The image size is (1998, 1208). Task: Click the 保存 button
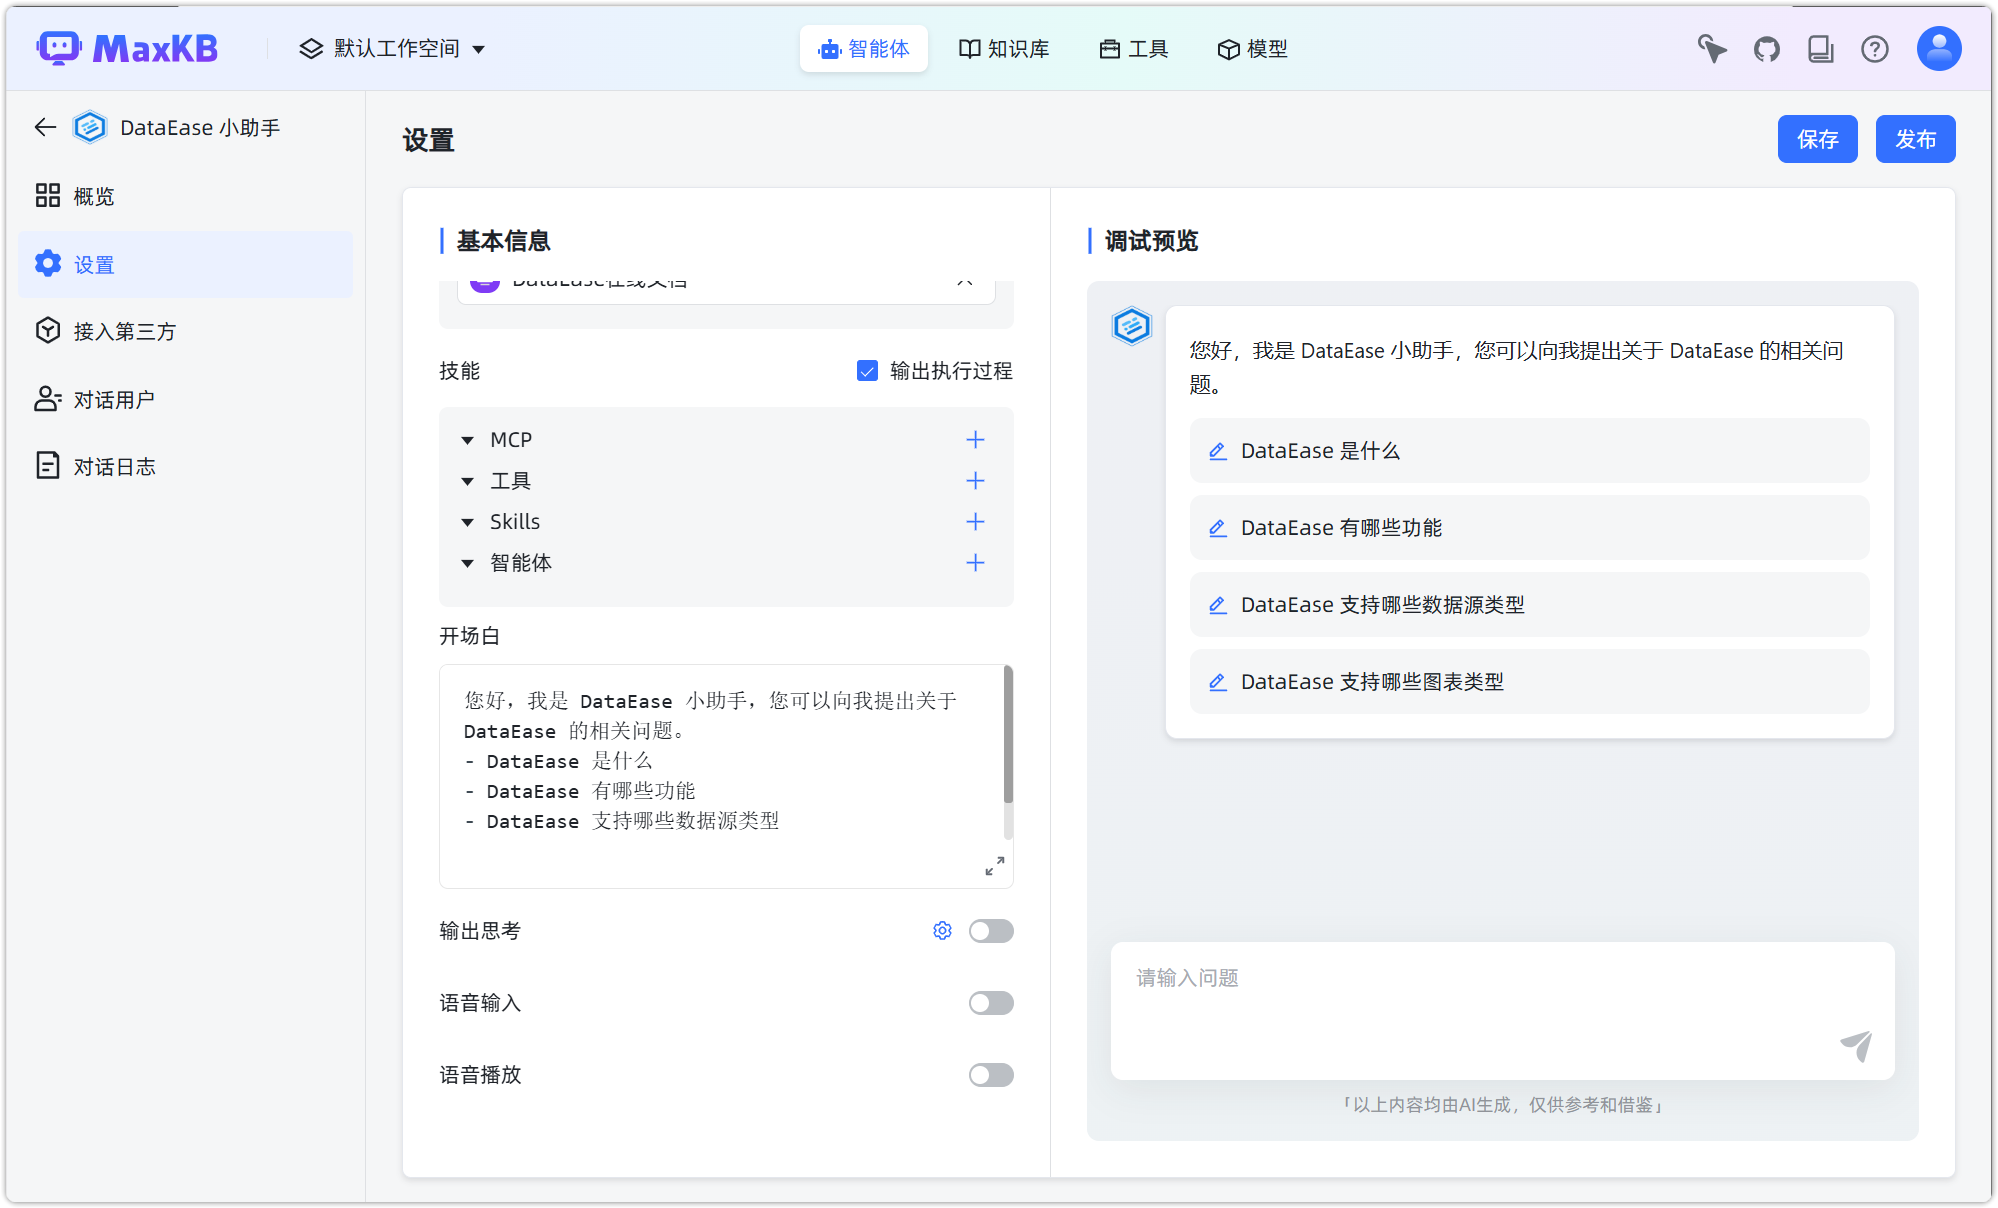pos(1817,139)
